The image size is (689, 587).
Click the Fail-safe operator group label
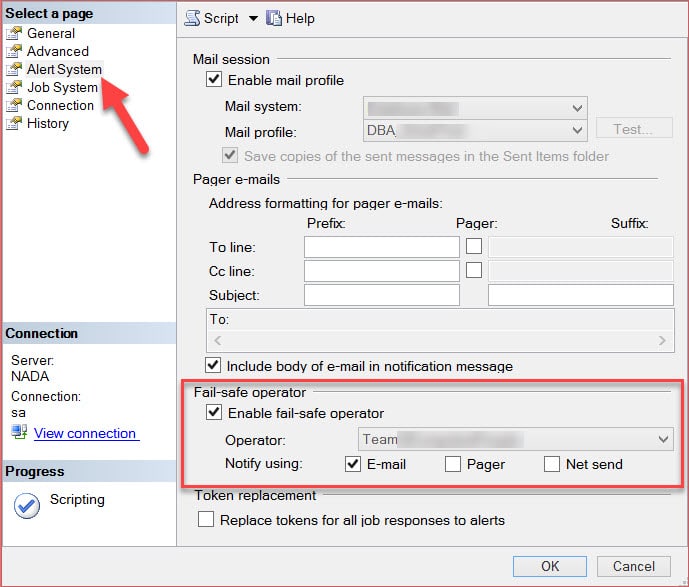250,392
